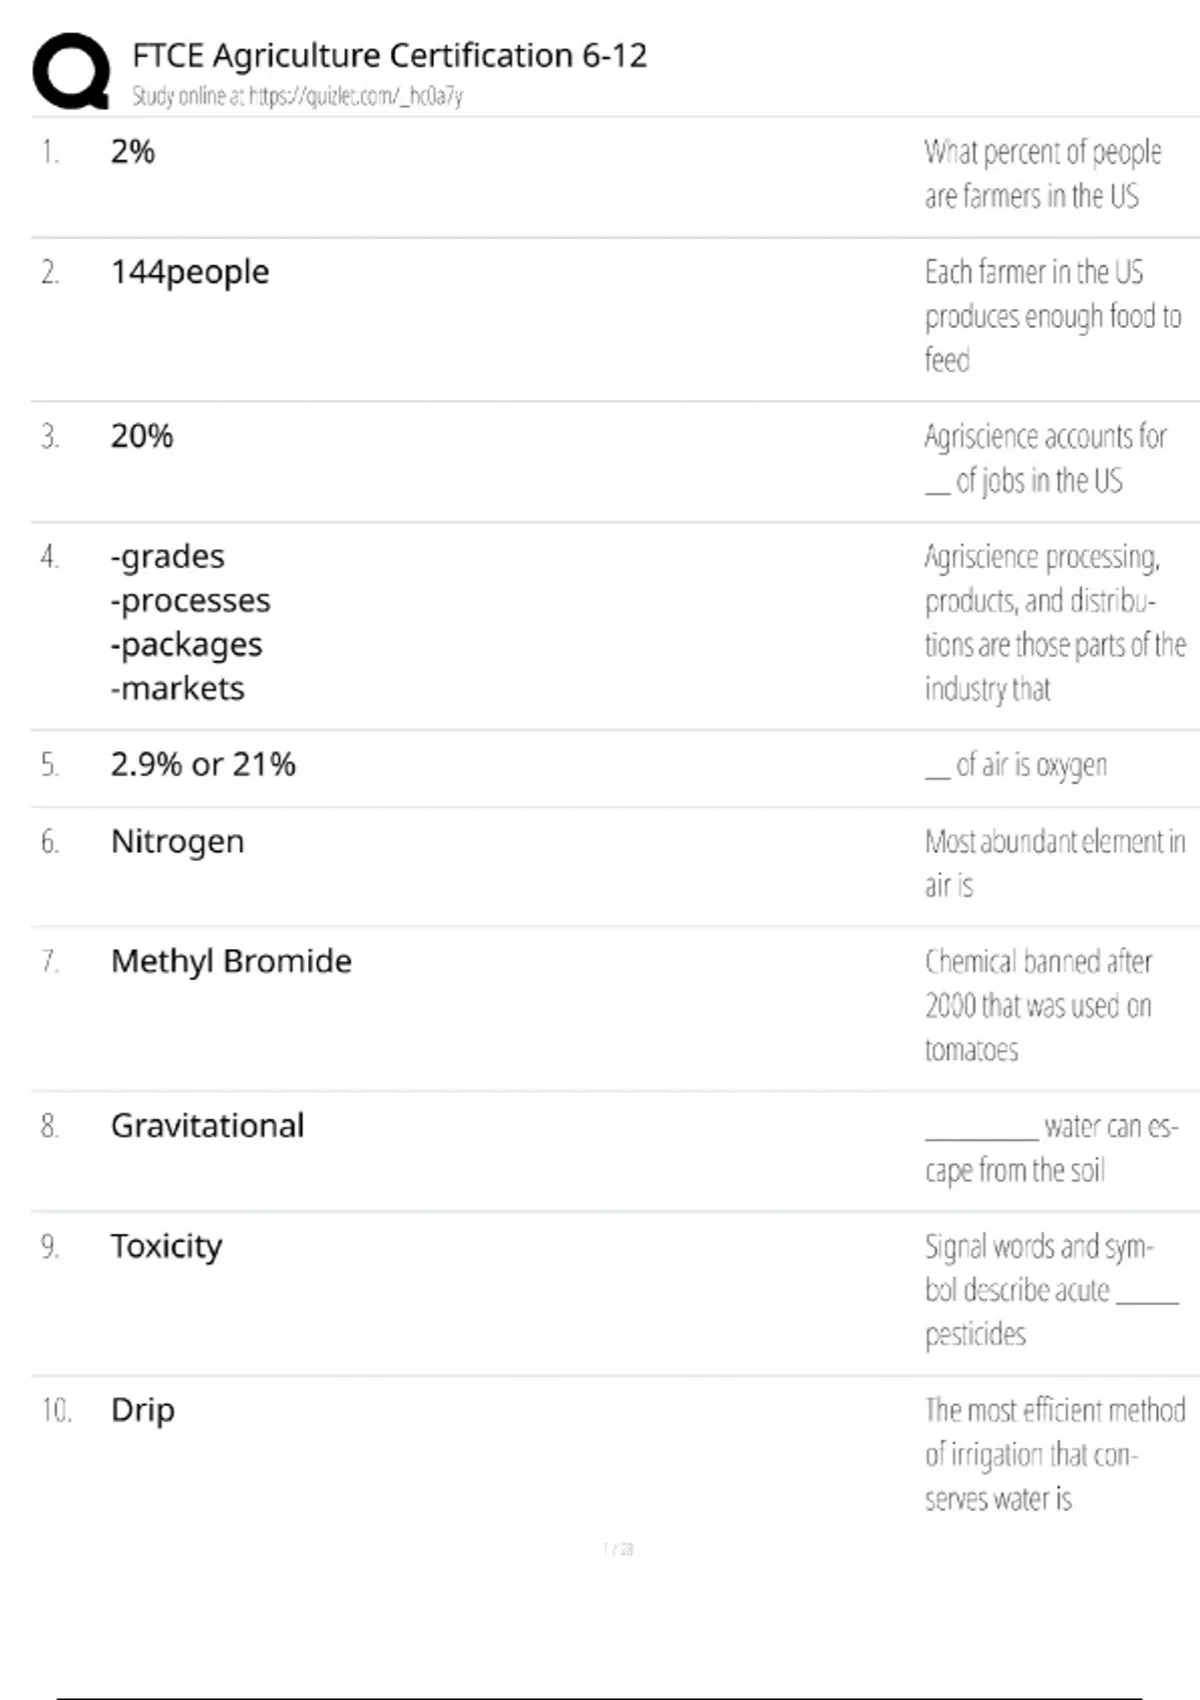
Task: Click the farmers percent question text
Action: point(1041,174)
